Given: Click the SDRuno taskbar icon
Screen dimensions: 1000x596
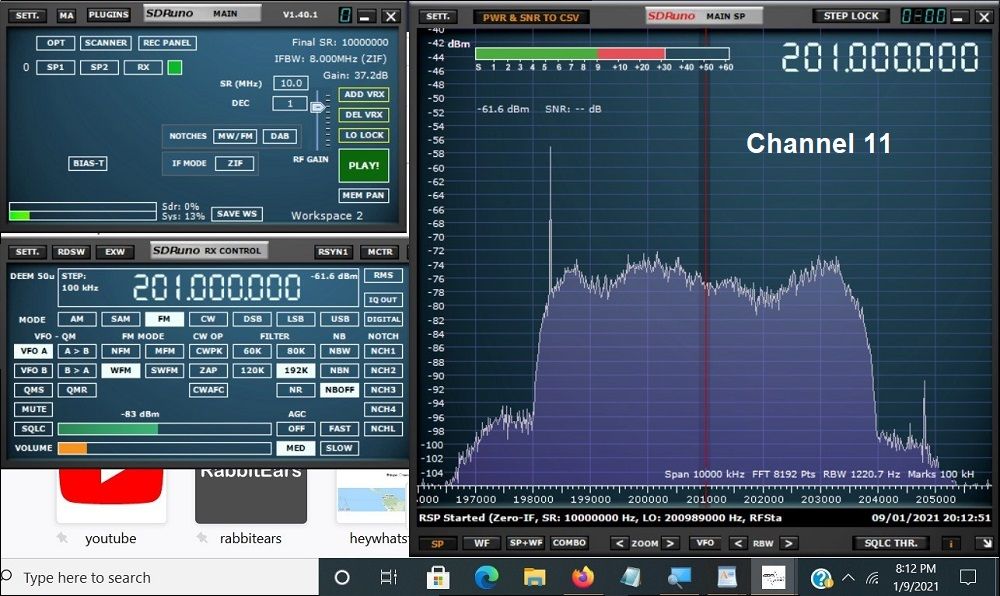Looking at the screenshot, I should pos(774,578).
